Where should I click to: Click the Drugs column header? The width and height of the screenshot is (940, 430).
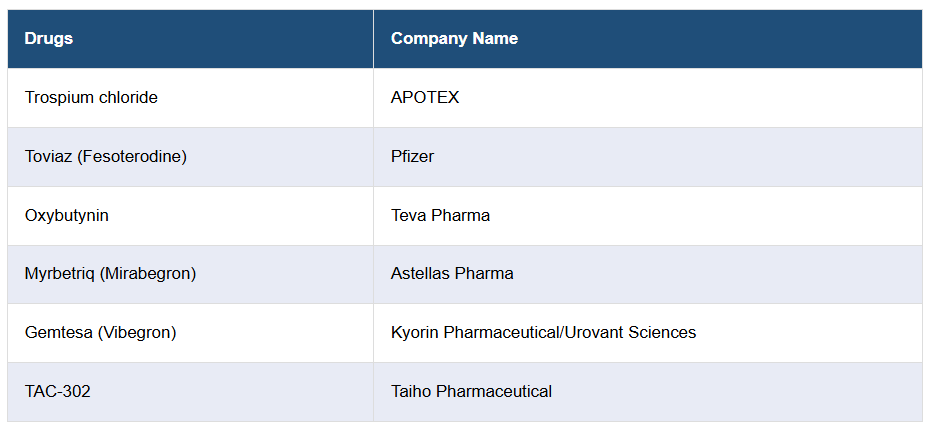[49, 39]
